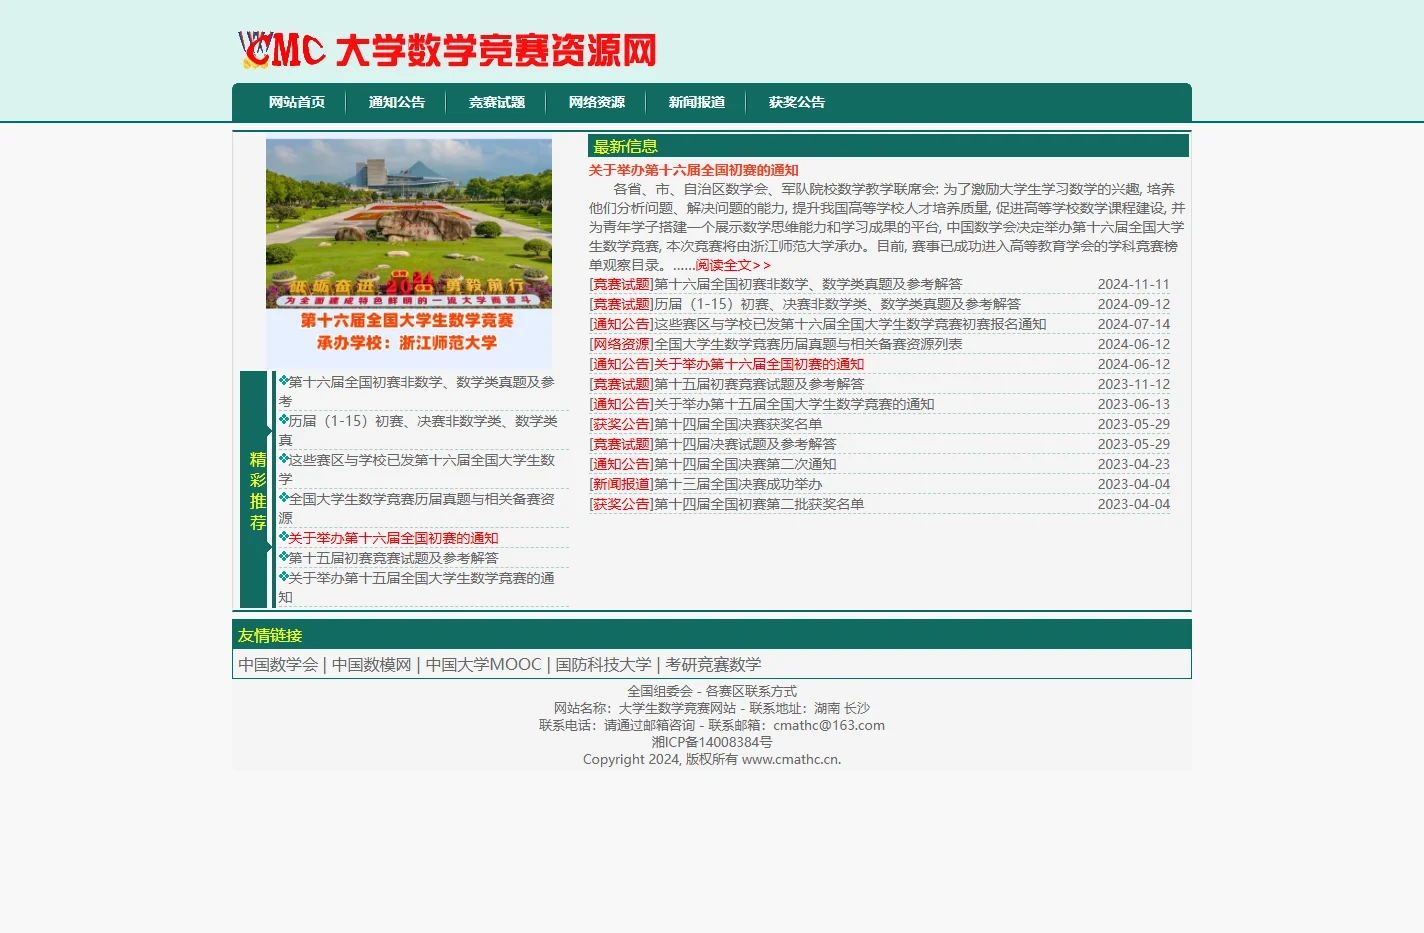Click 全国组委会 in the footer
The width and height of the screenshot is (1424, 933).
point(660,691)
